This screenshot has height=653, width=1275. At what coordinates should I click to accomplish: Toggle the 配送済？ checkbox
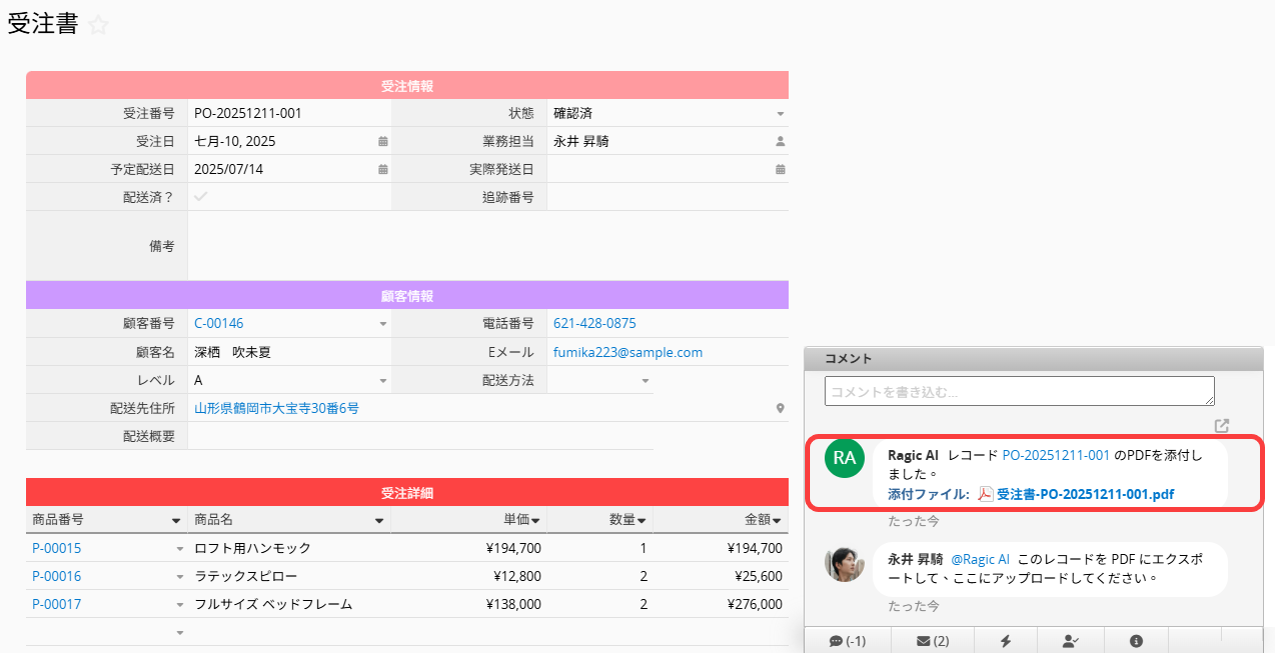tap(201, 197)
